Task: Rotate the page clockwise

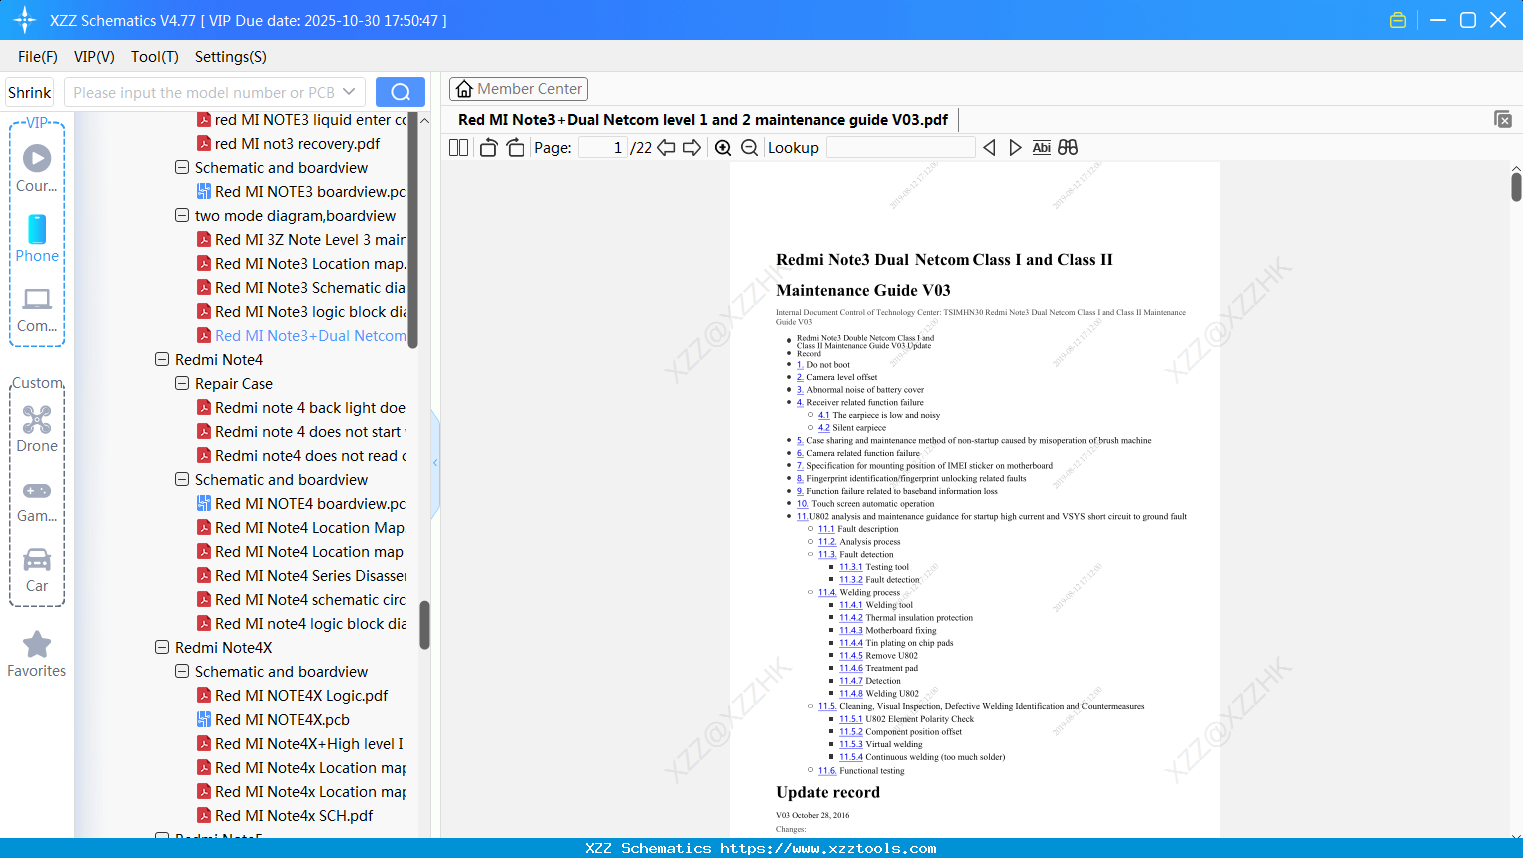Action: 515,148
